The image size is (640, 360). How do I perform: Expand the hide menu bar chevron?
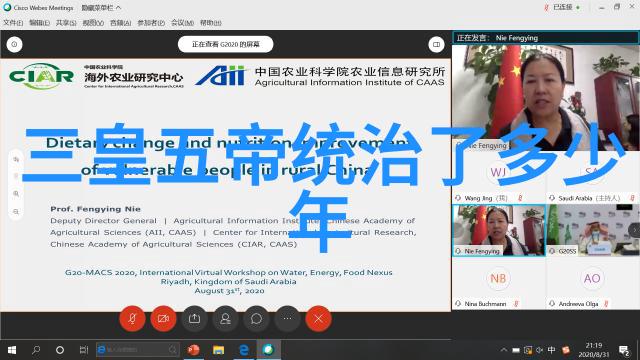118,8
